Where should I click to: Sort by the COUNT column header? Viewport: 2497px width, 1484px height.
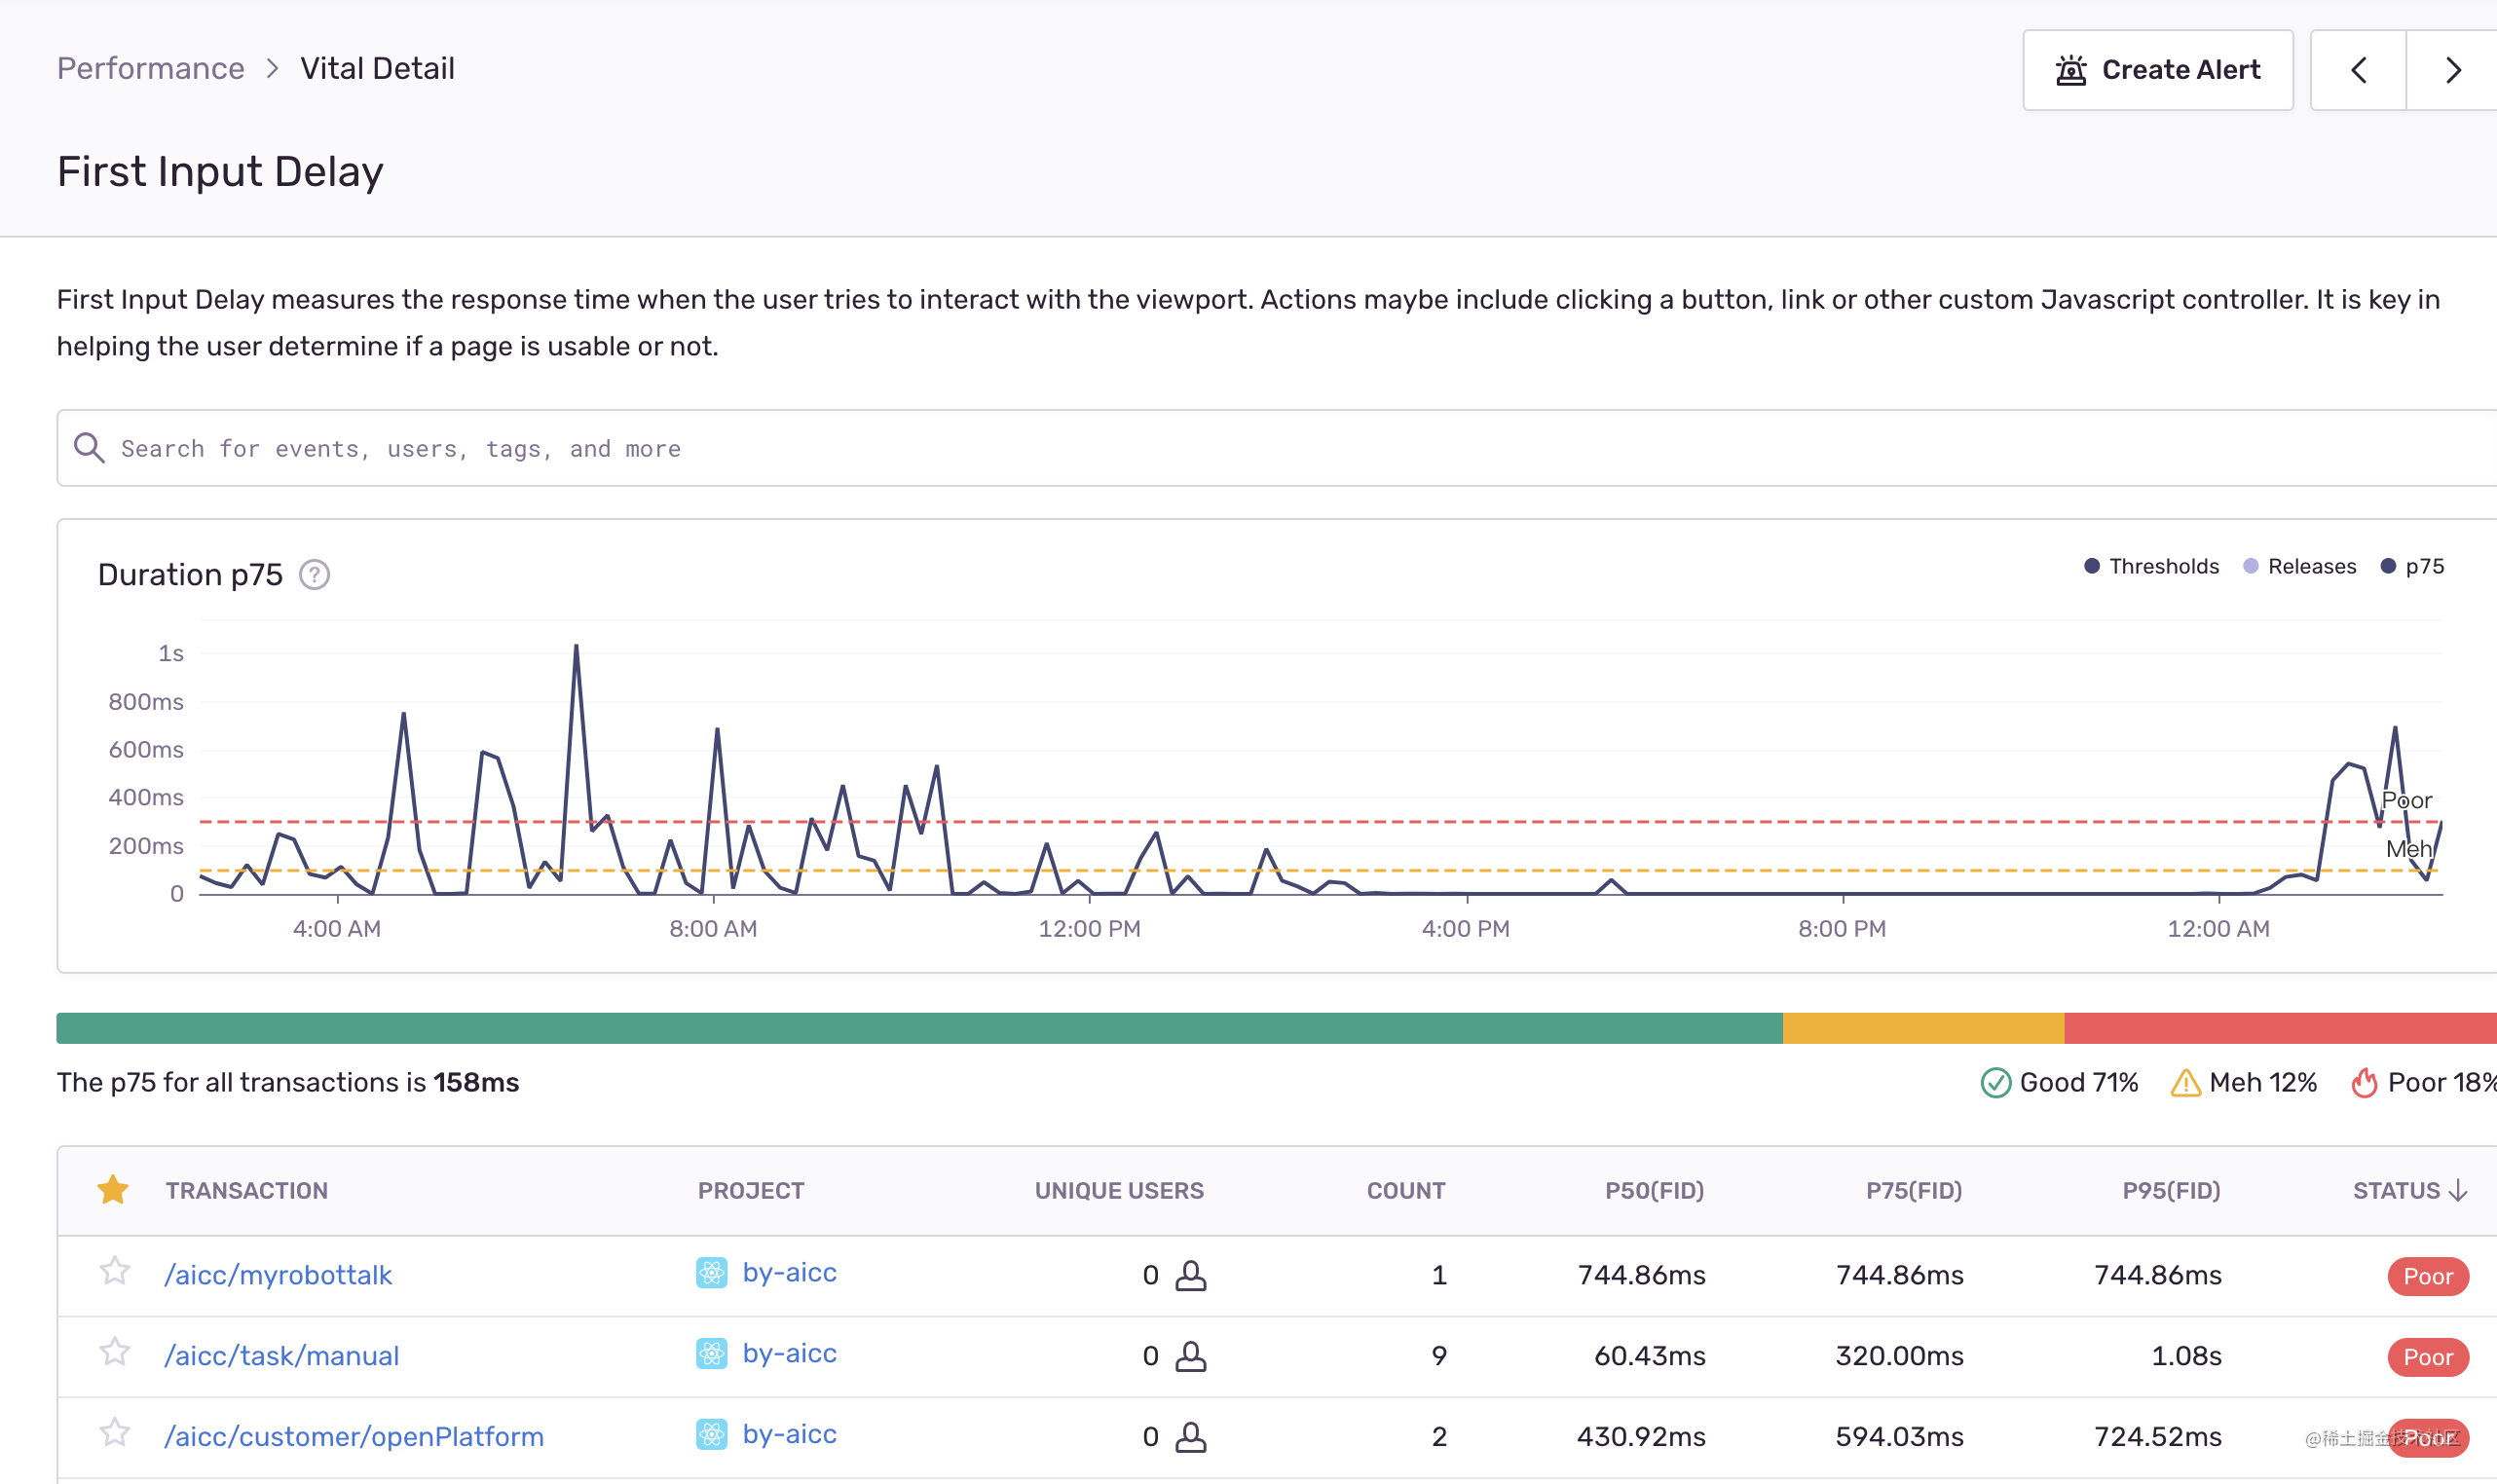(x=1406, y=1191)
